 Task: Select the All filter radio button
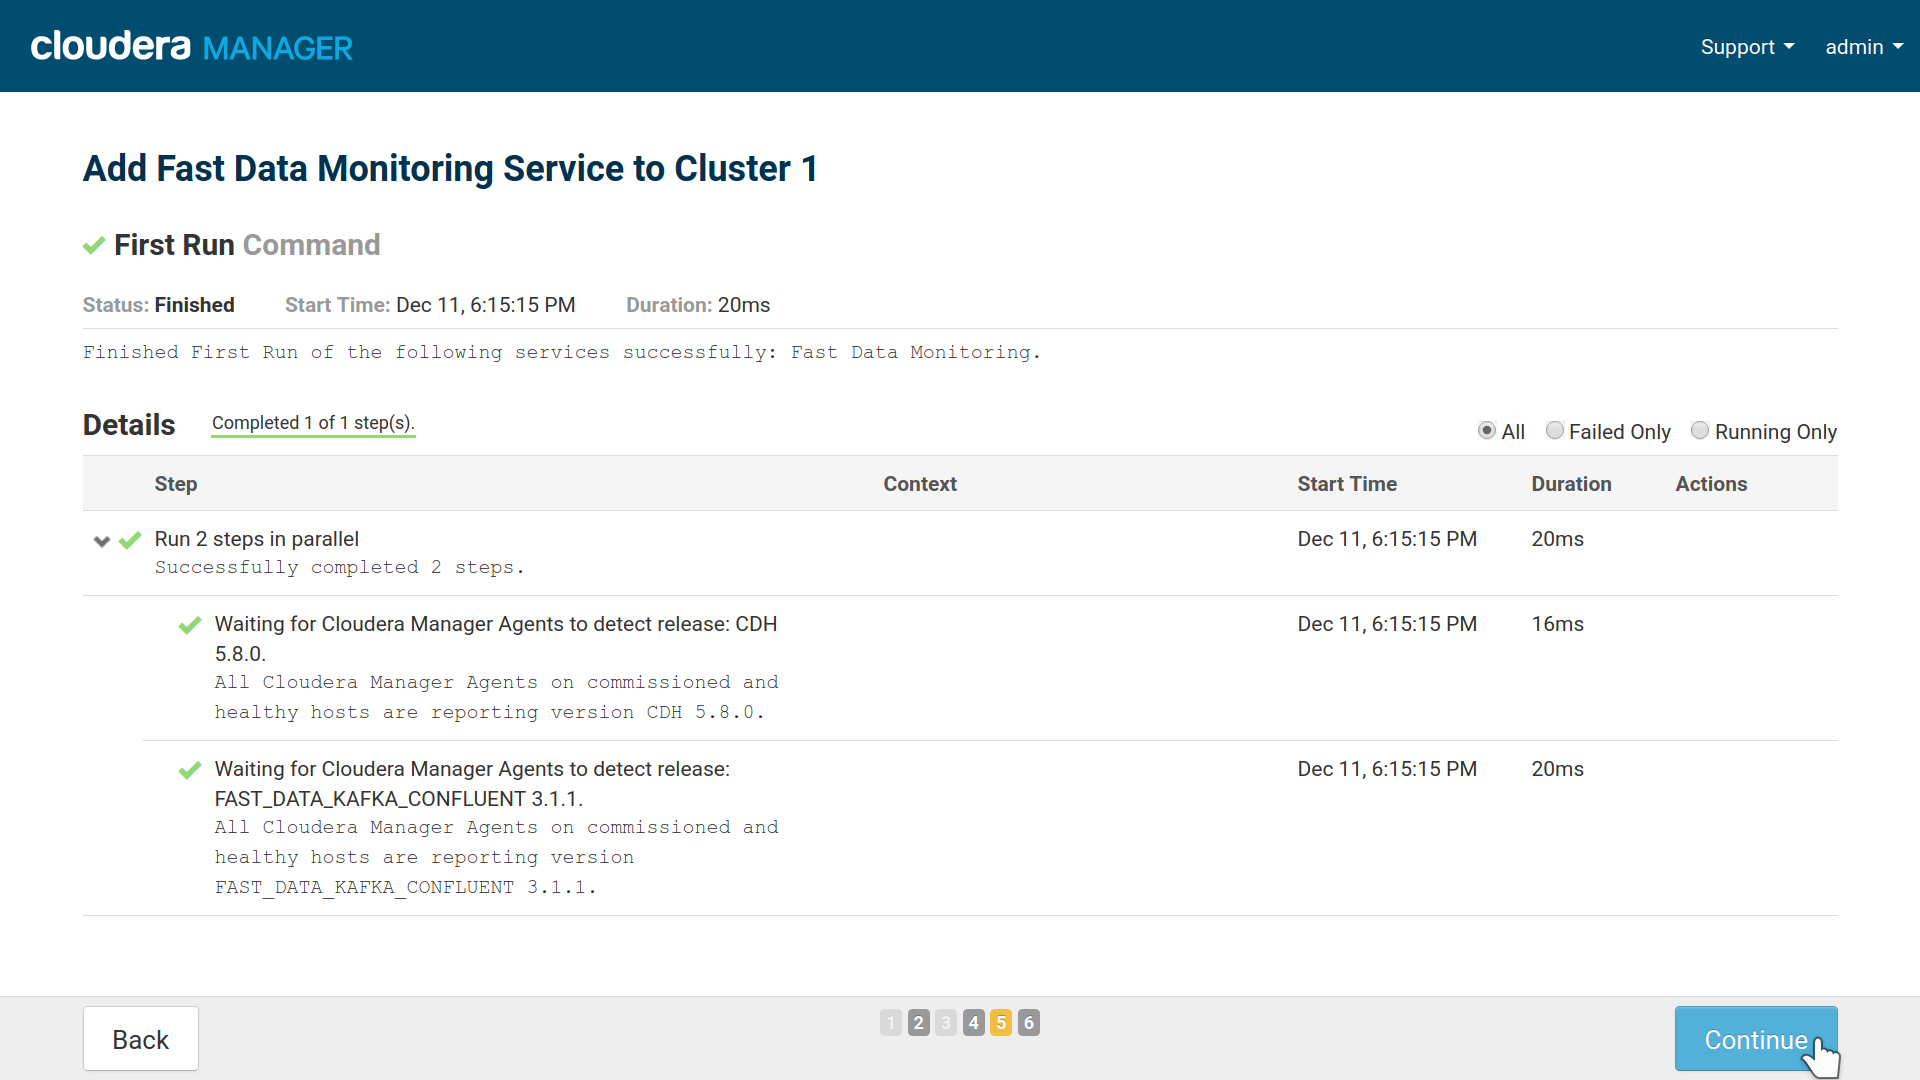(1487, 431)
